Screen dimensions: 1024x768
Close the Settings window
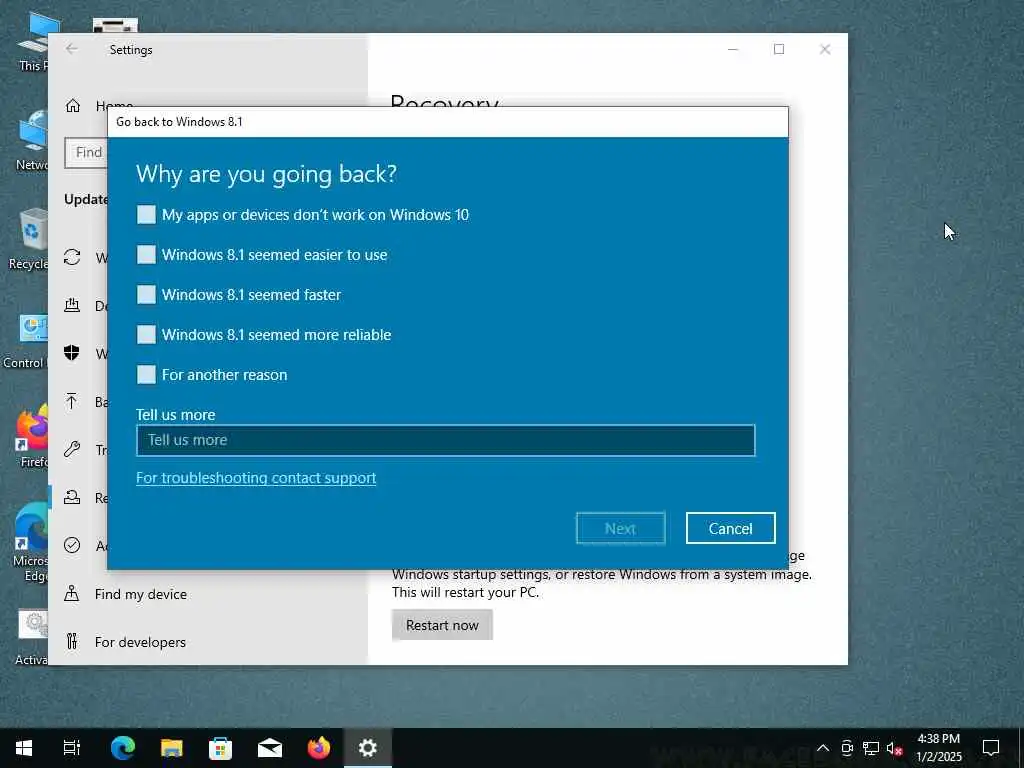(x=825, y=49)
